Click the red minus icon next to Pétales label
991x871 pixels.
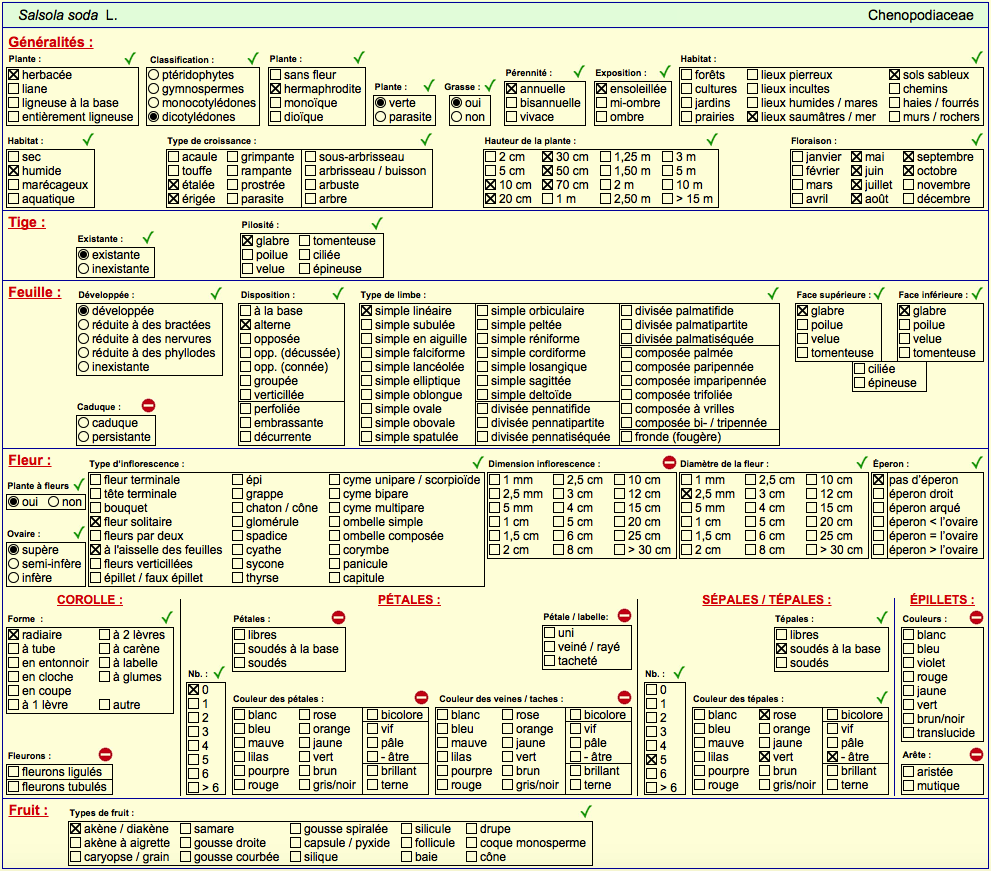pos(339,617)
